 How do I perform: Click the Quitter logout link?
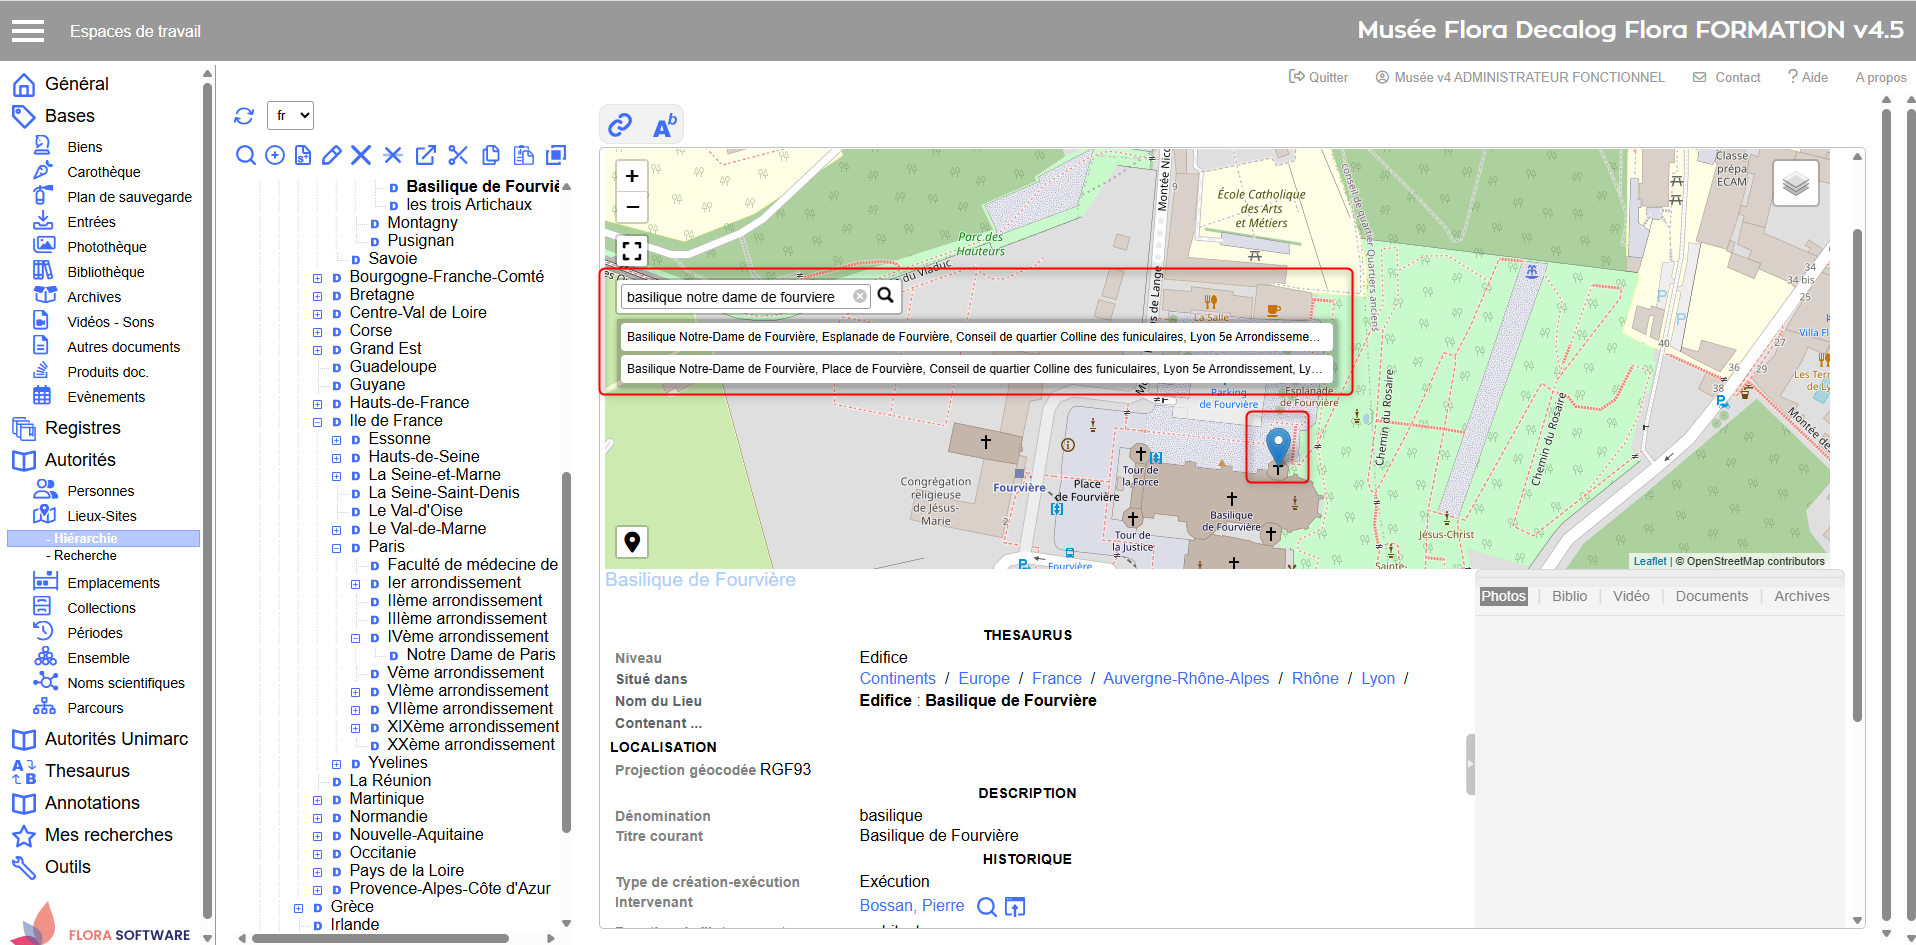click(x=1318, y=77)
